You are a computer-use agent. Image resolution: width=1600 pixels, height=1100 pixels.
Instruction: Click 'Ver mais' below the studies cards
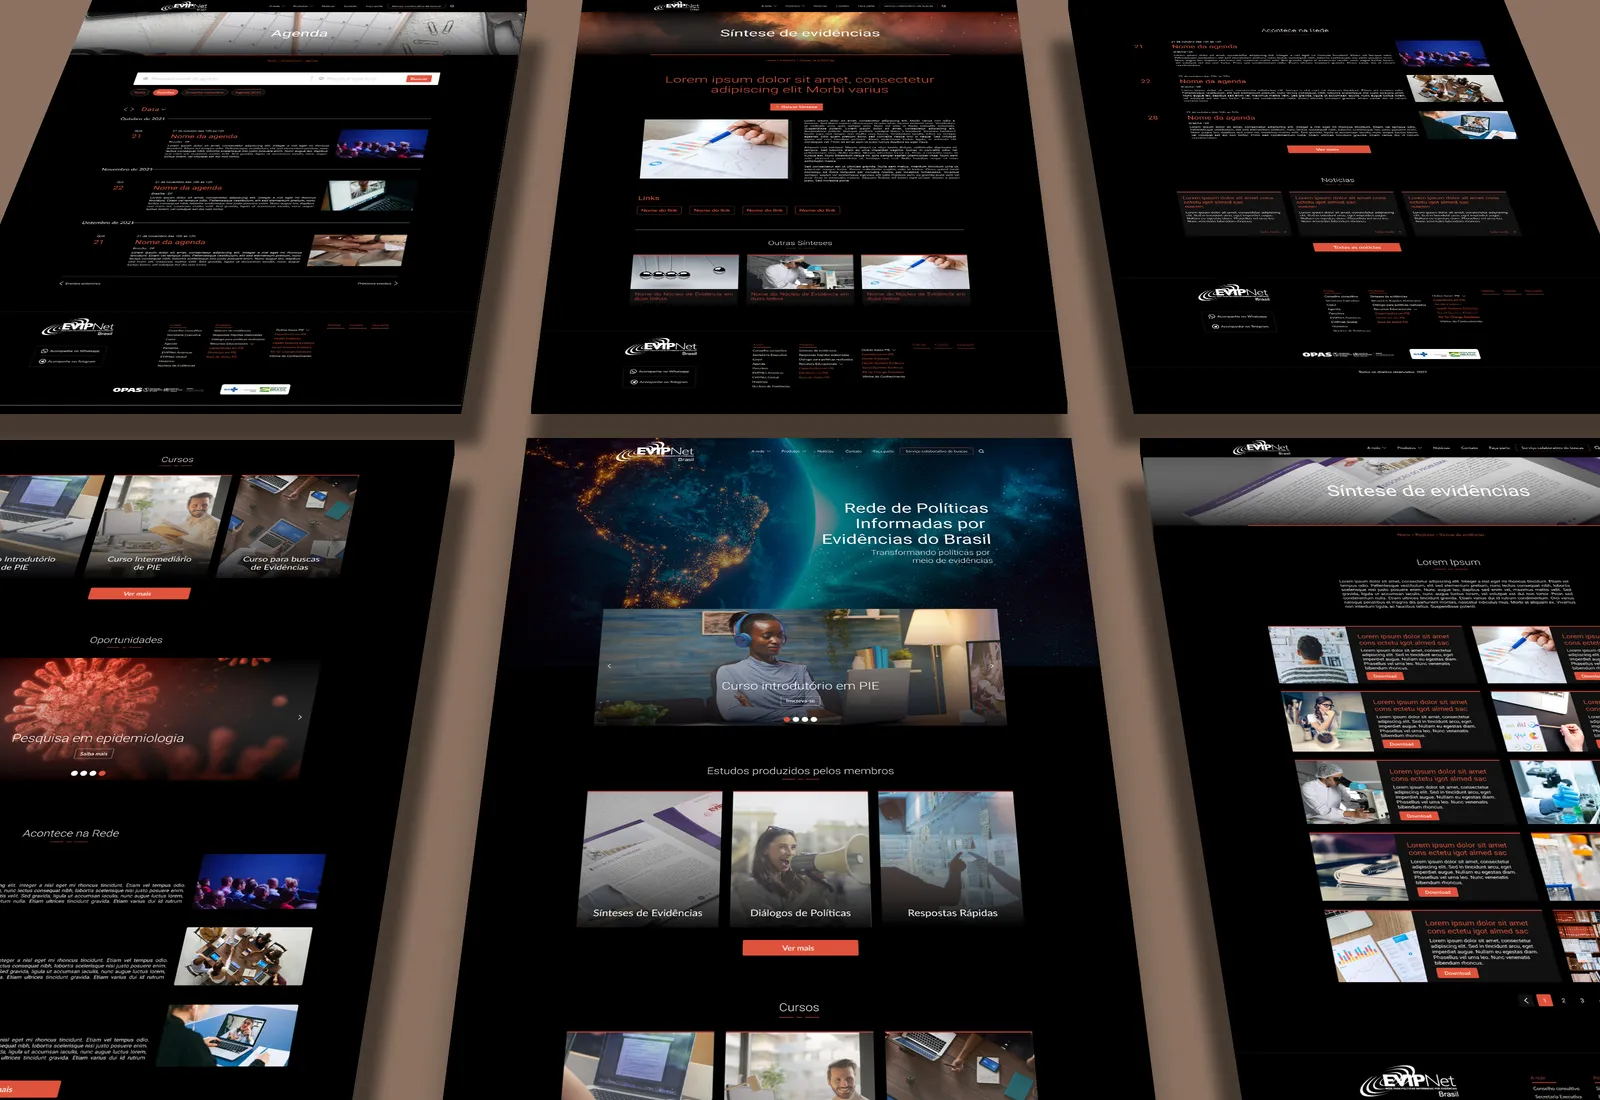point(800,948)
